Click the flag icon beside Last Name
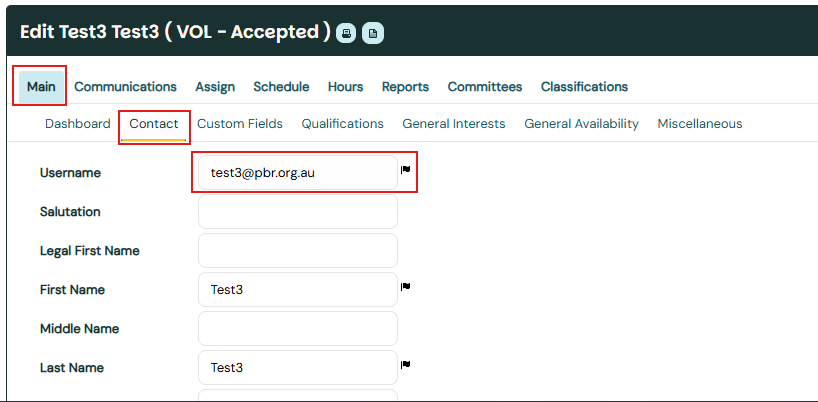This screenshot has height=402, width=818. coord(406,365)
